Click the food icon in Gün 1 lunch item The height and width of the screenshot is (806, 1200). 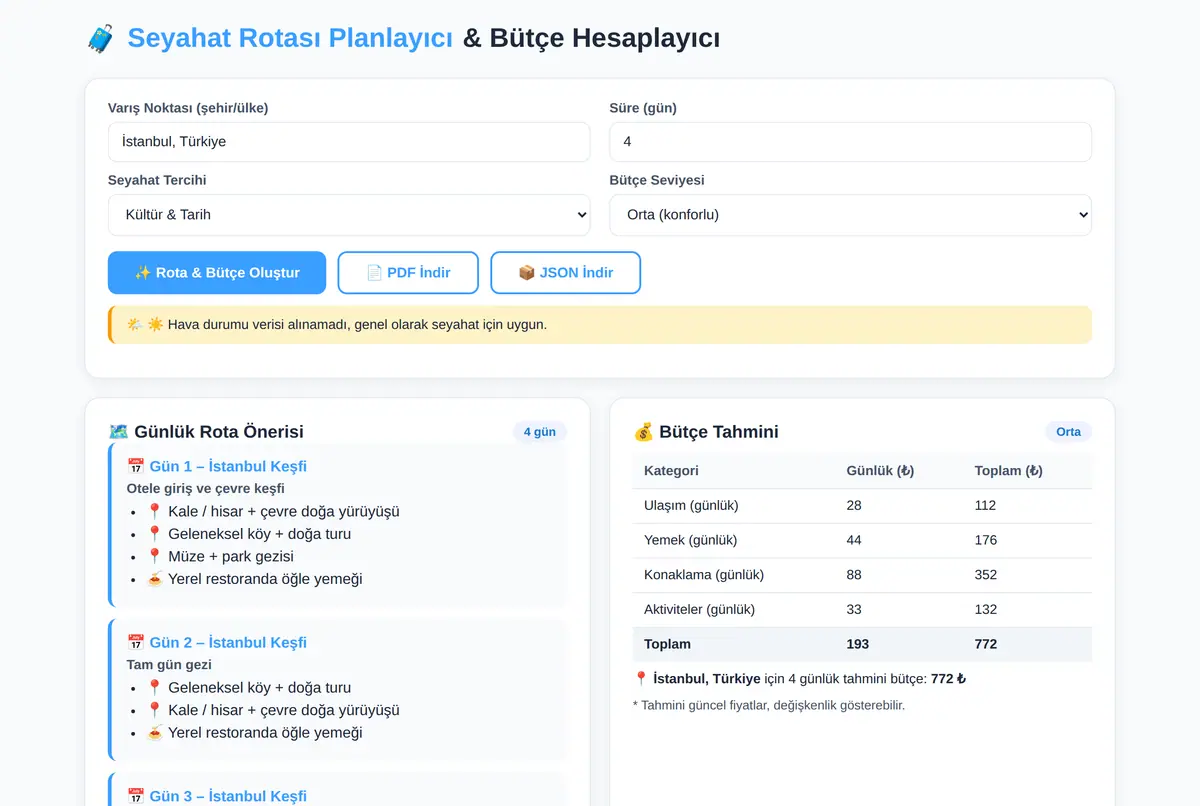click(x=154, y=579)
